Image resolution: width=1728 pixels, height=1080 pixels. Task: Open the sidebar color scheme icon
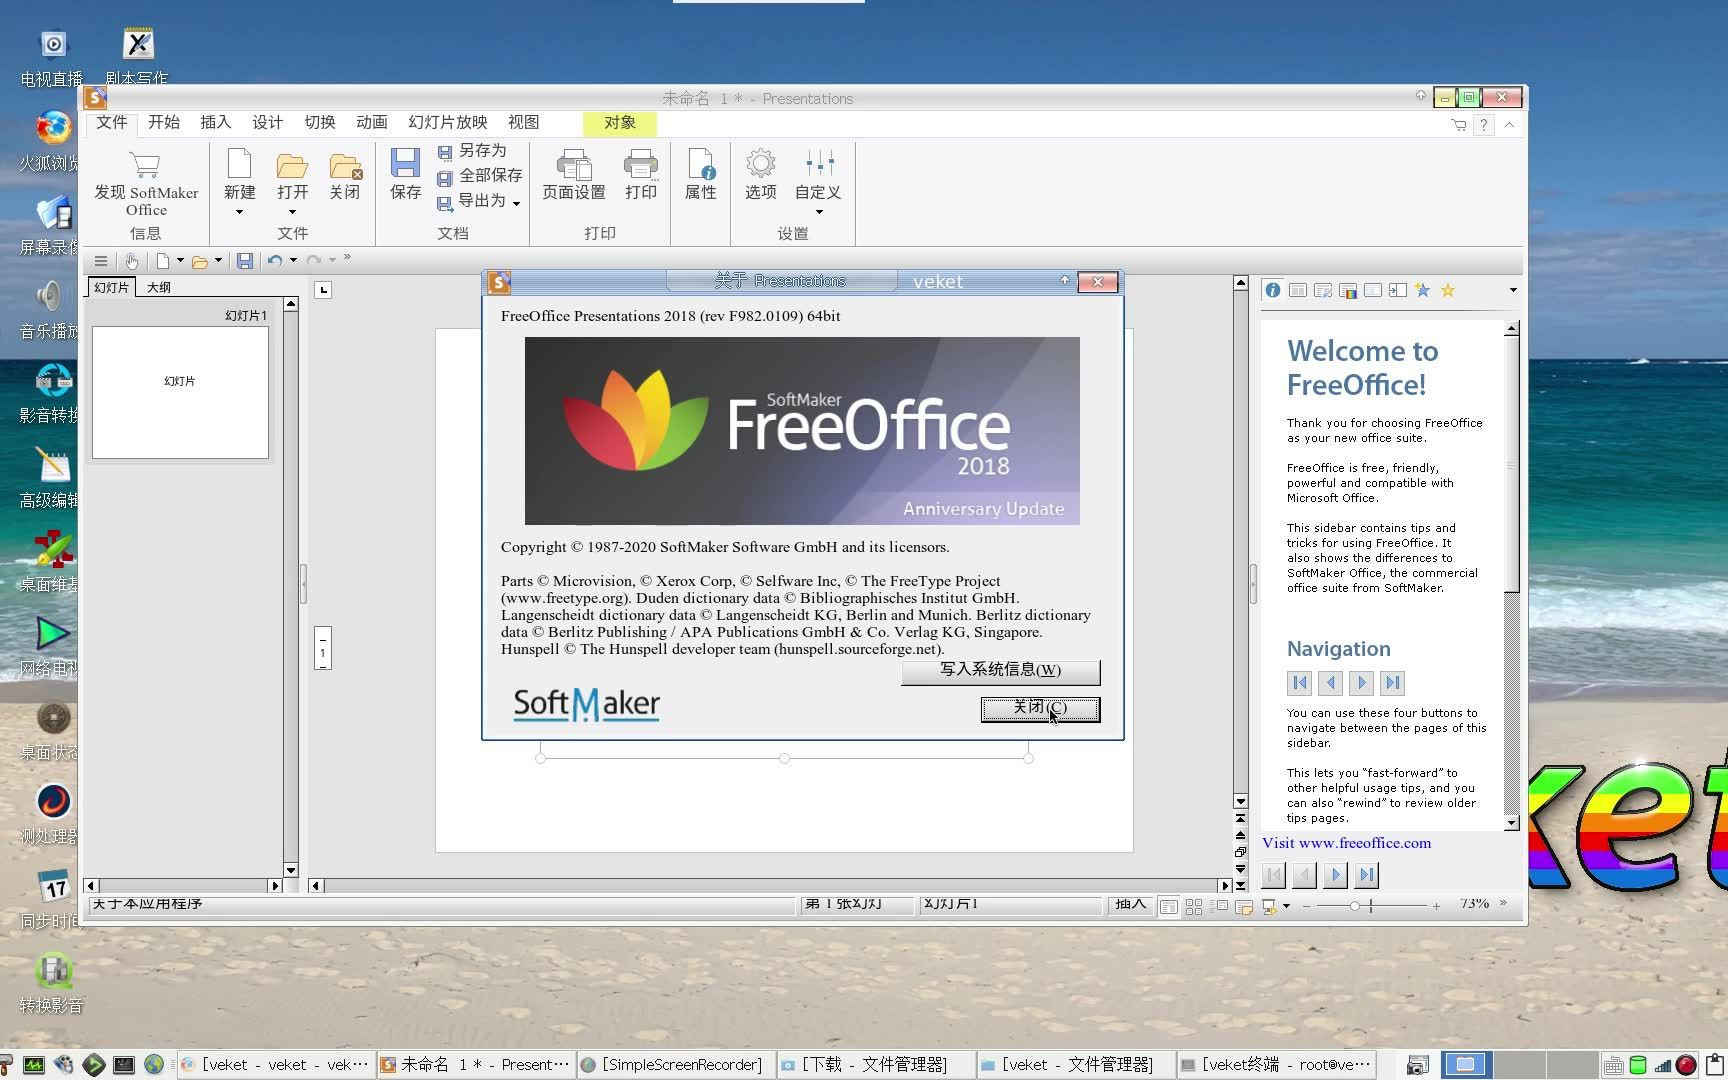1348,290
